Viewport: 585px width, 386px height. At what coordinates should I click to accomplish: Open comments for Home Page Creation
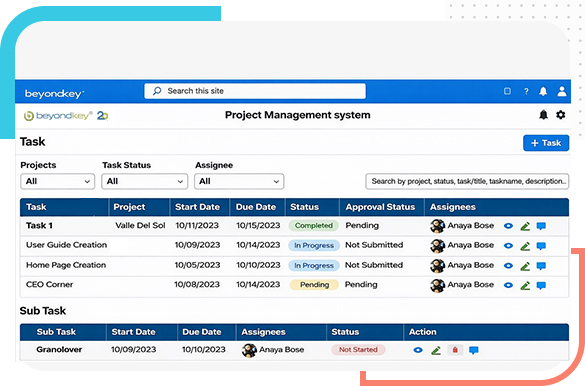(x=541, y=266)
